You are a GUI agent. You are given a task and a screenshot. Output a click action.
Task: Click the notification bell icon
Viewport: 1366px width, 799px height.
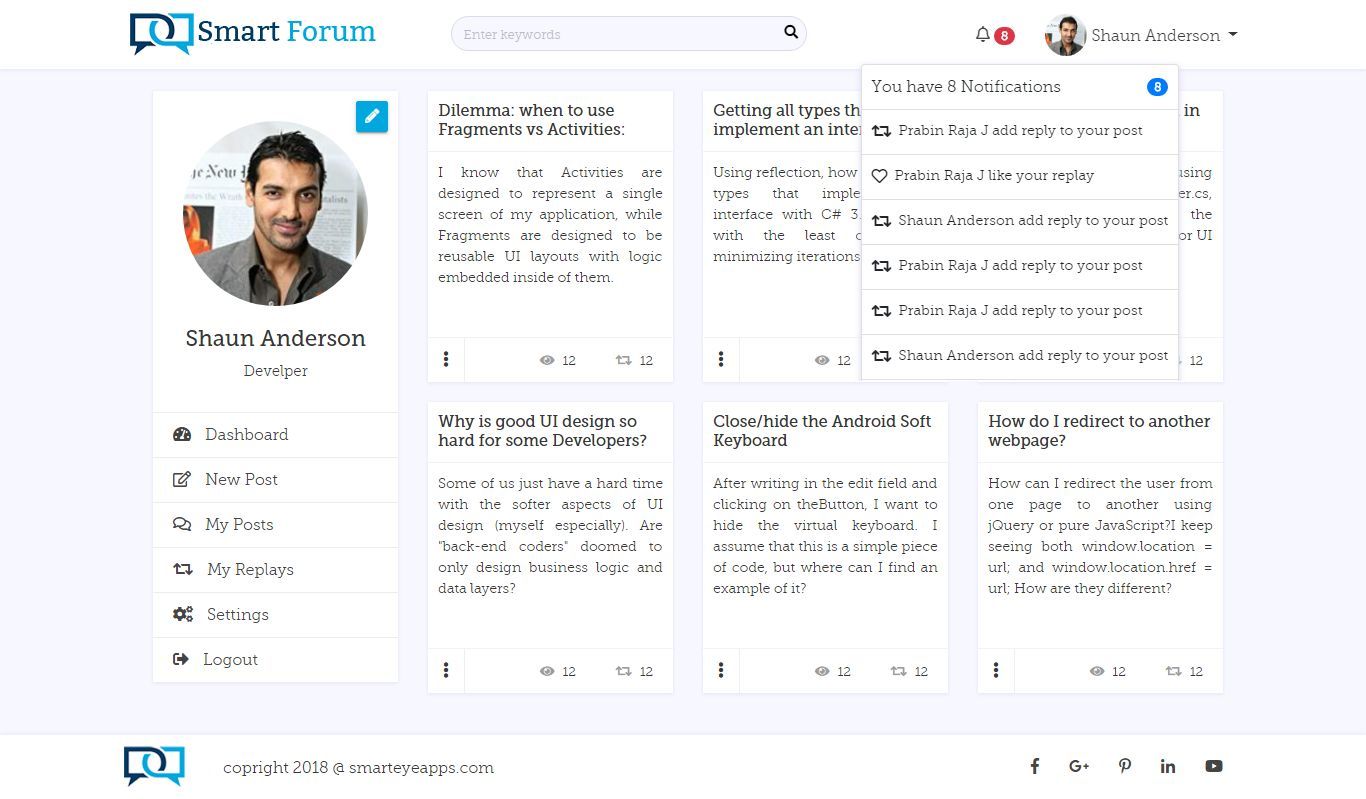click(983, 35)
